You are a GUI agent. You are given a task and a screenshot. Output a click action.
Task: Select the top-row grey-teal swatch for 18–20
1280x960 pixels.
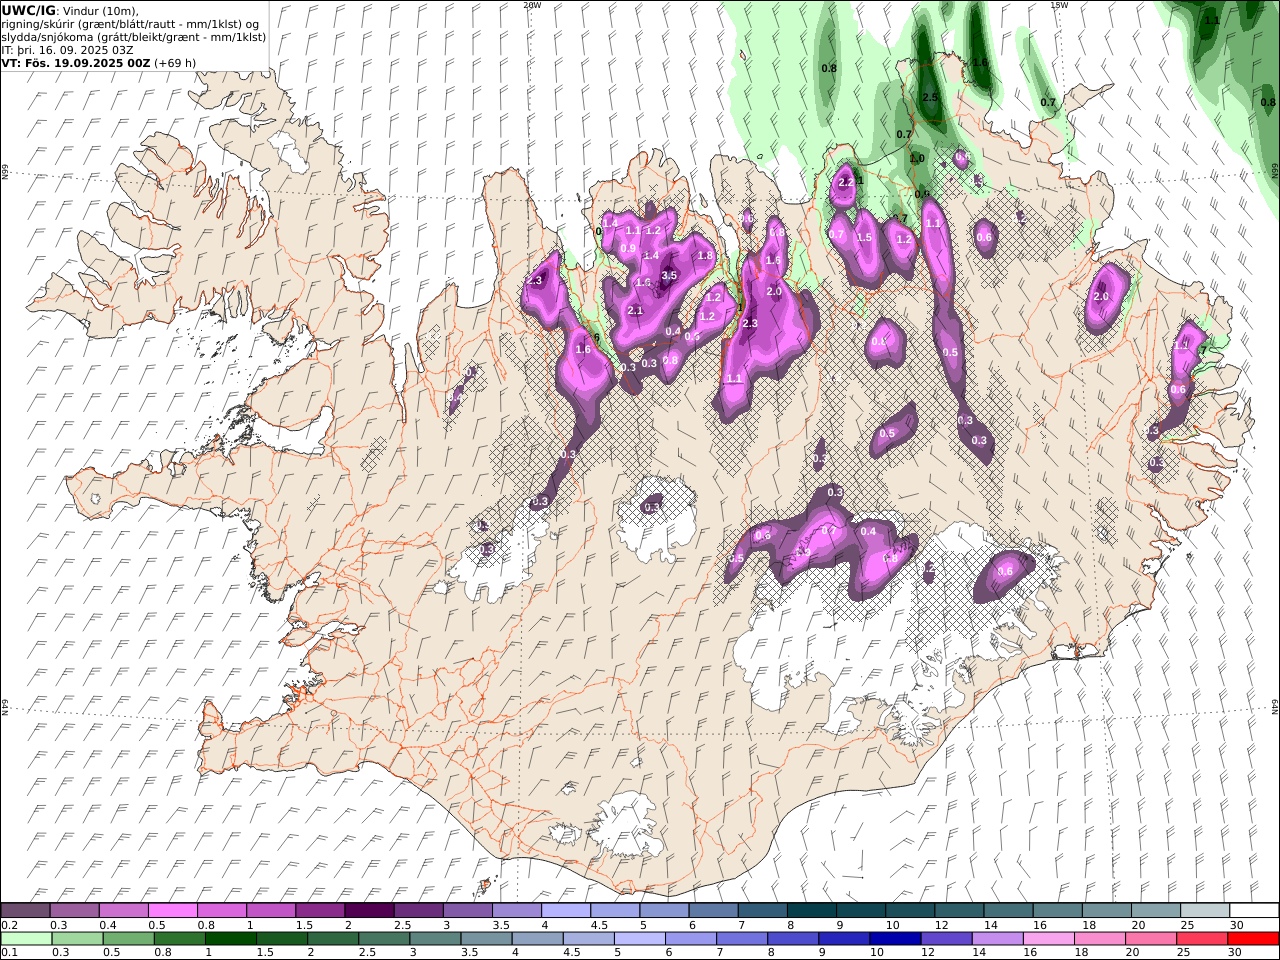tap(1106, 911)
